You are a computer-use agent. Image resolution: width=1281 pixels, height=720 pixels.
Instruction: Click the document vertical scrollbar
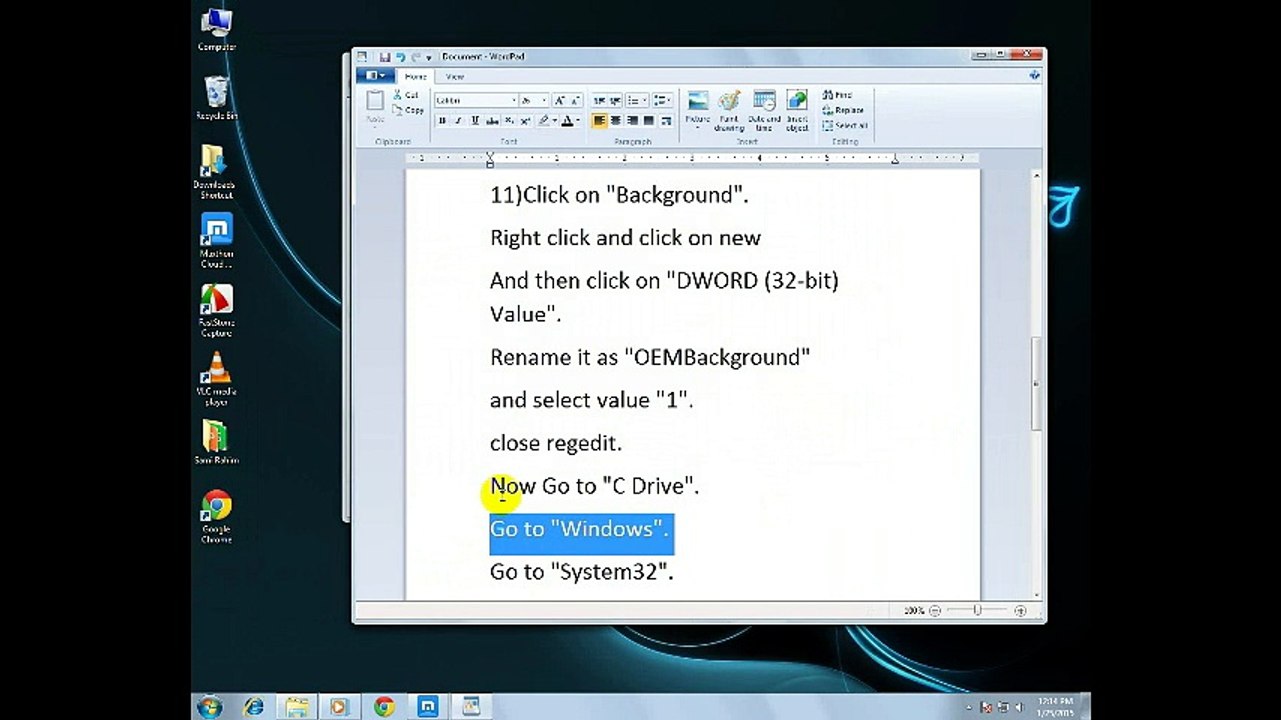click(x=1036, y=384)
